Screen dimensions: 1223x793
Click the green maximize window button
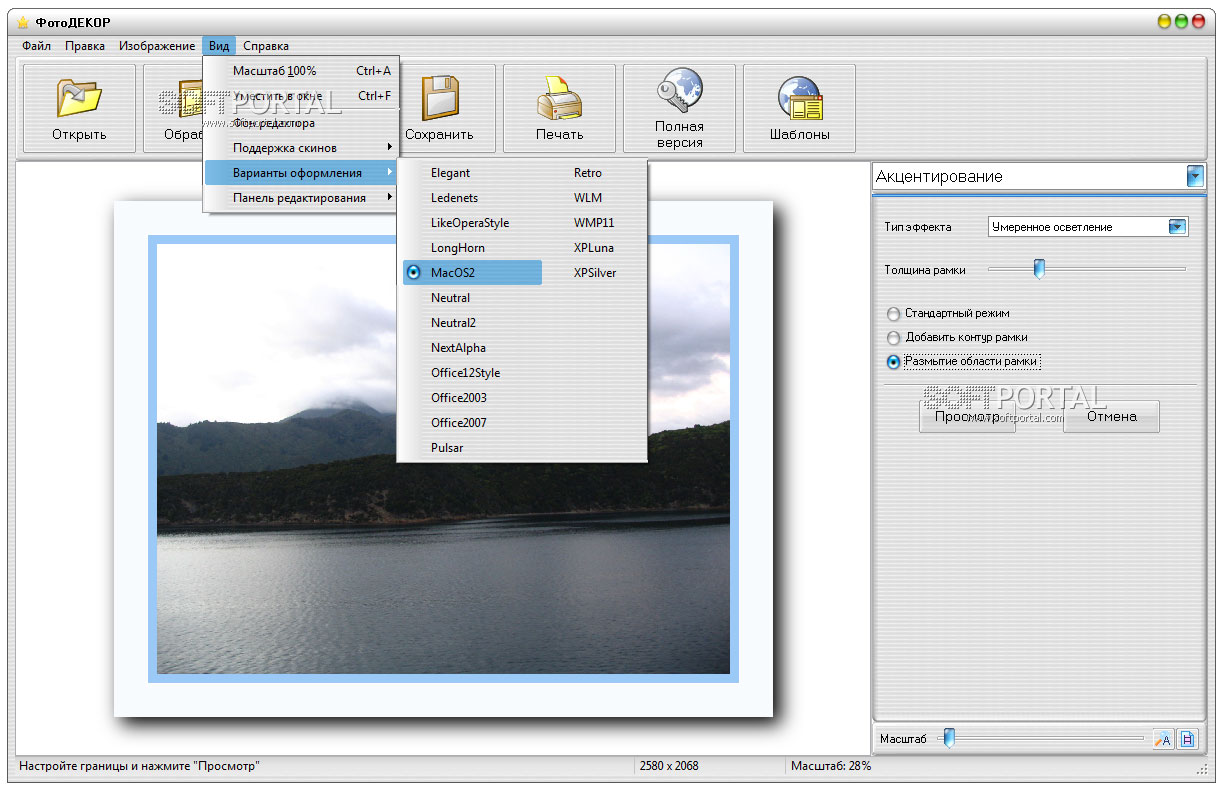1181,21
